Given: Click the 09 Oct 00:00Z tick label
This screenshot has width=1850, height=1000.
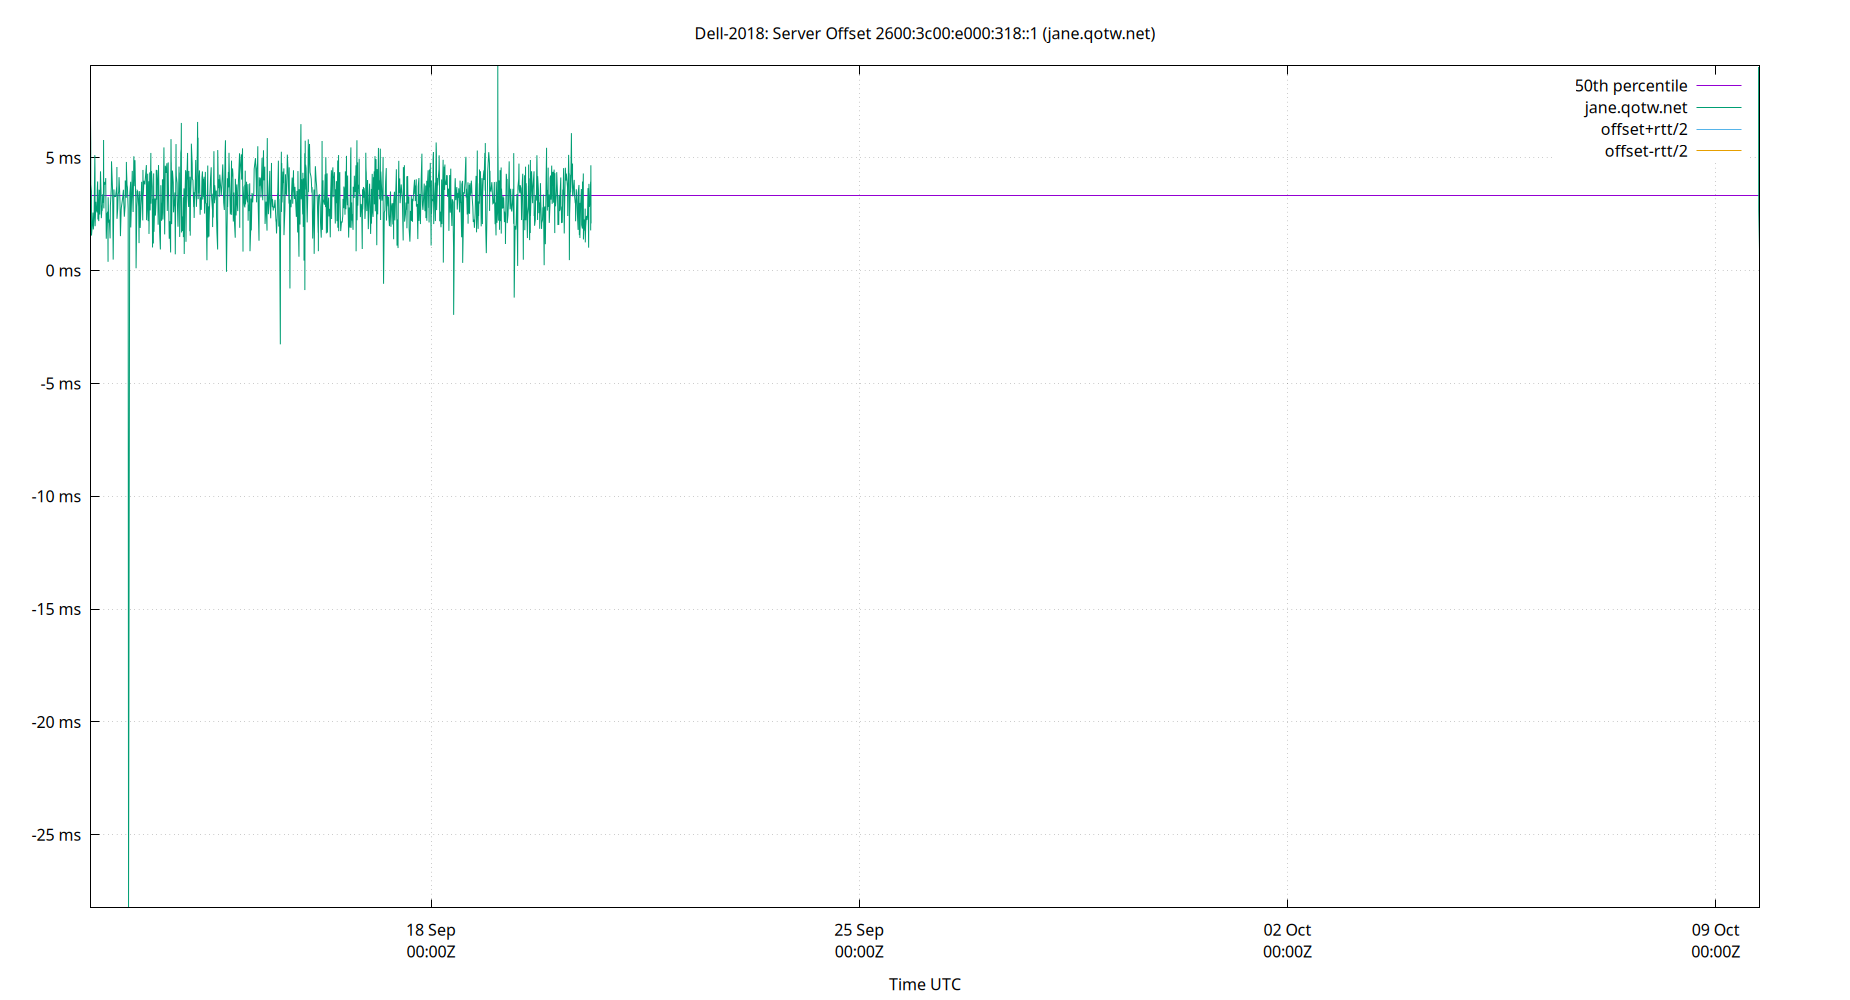Looking at the screenshot, I should [x=1714, y=940].
